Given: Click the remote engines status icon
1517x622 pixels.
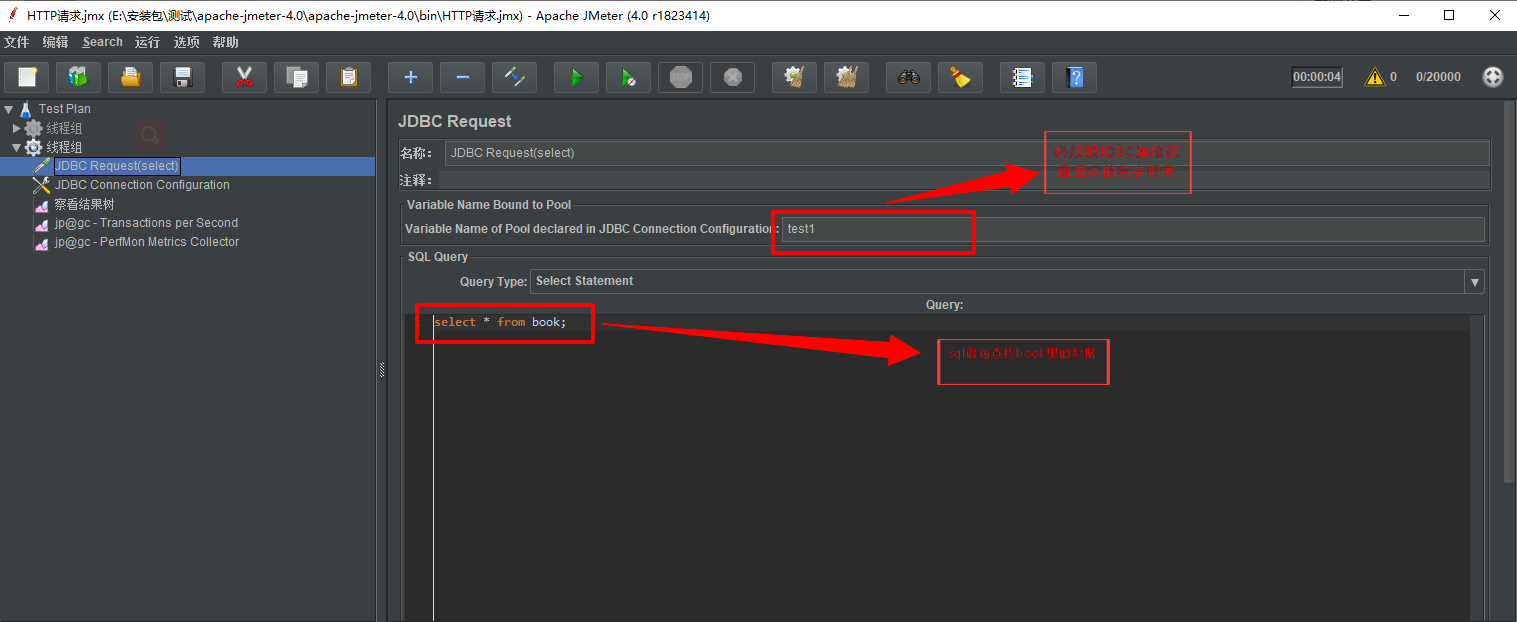Looking at the screenshot, I should click(1492, 77).
